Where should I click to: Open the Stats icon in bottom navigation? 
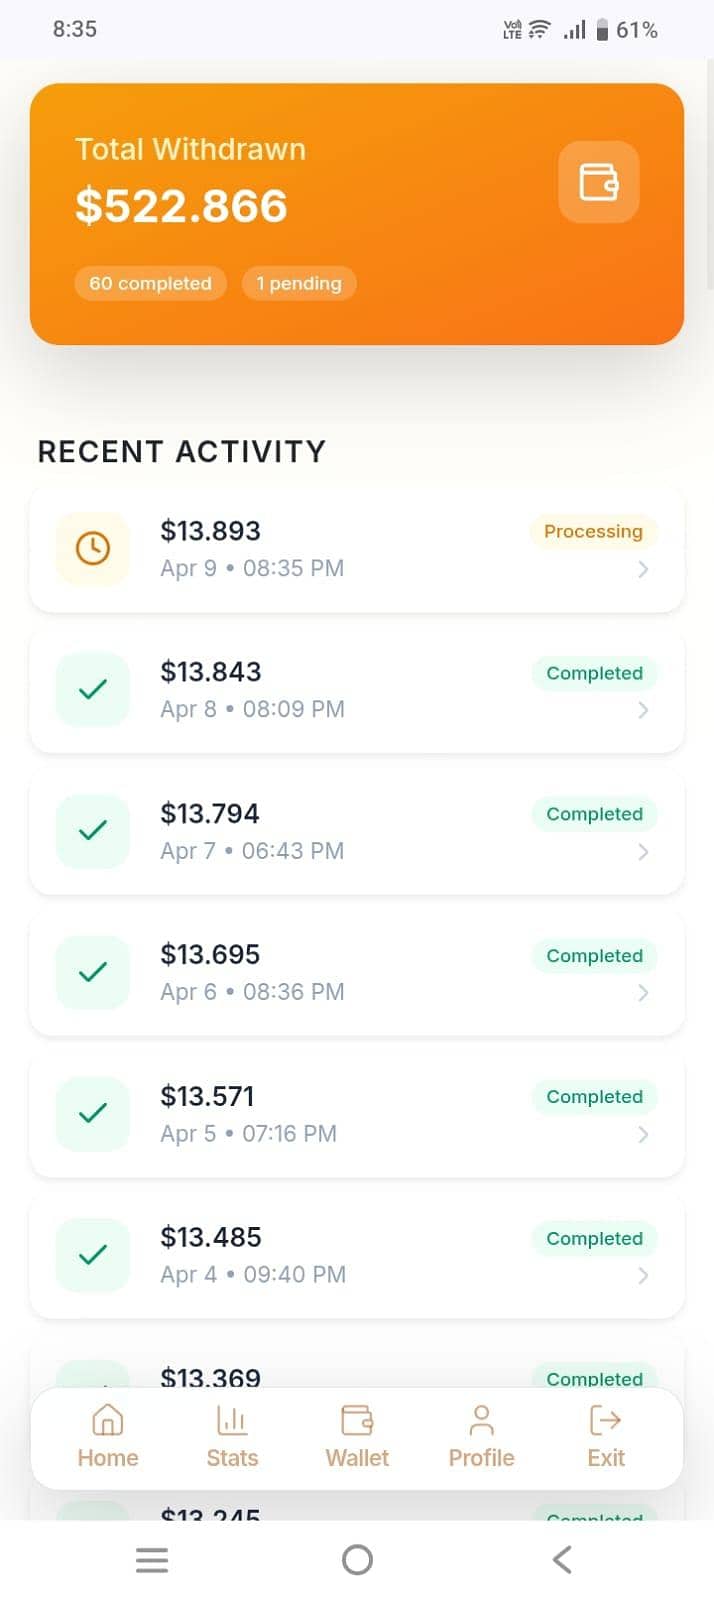tap(231, 1437)
